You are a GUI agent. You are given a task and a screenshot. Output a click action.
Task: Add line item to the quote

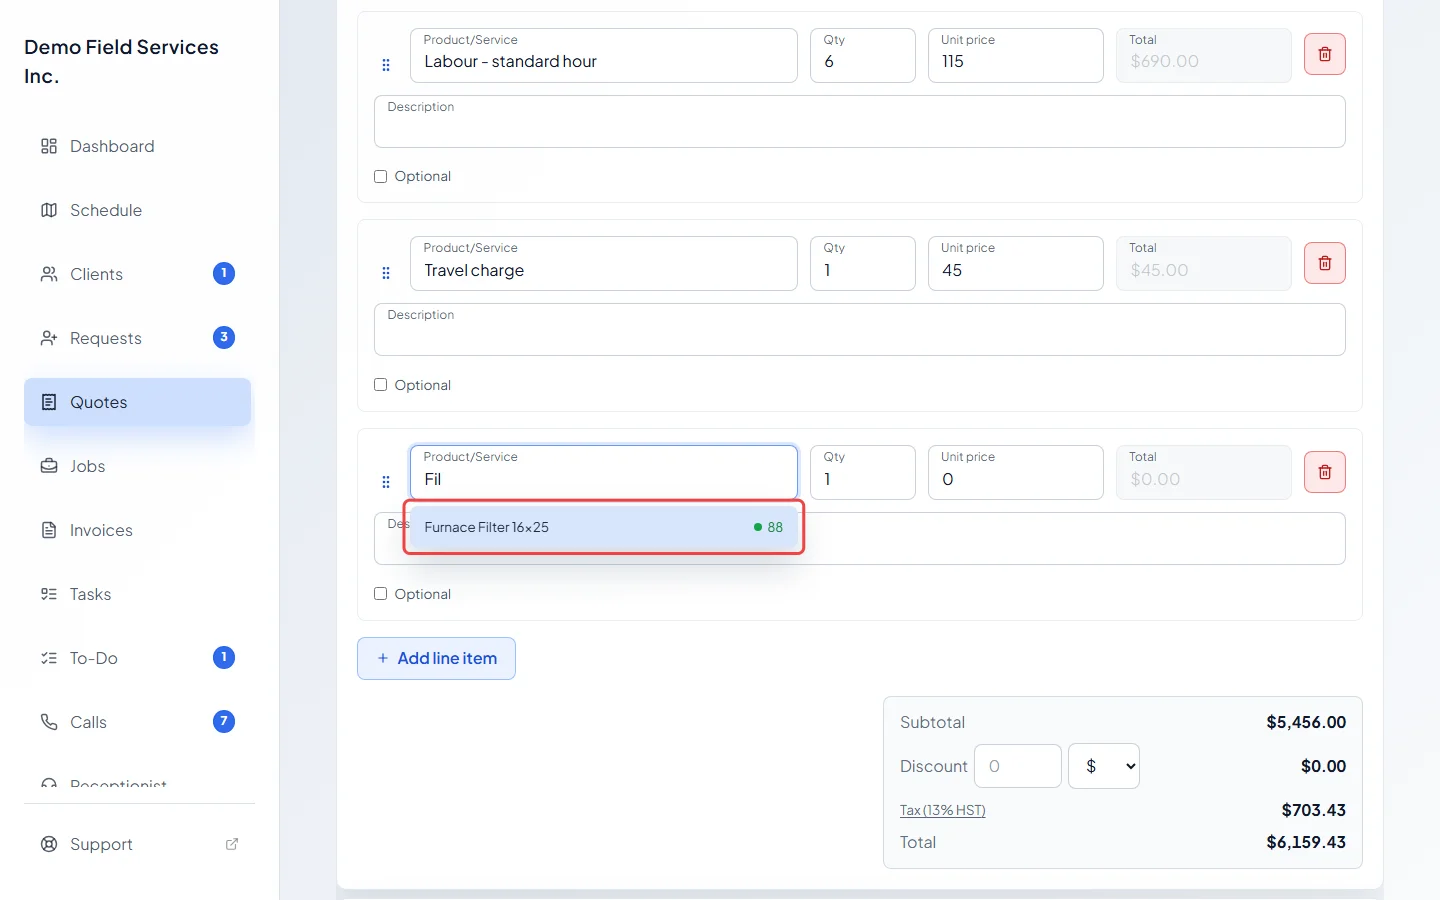(x=436, y=658)
